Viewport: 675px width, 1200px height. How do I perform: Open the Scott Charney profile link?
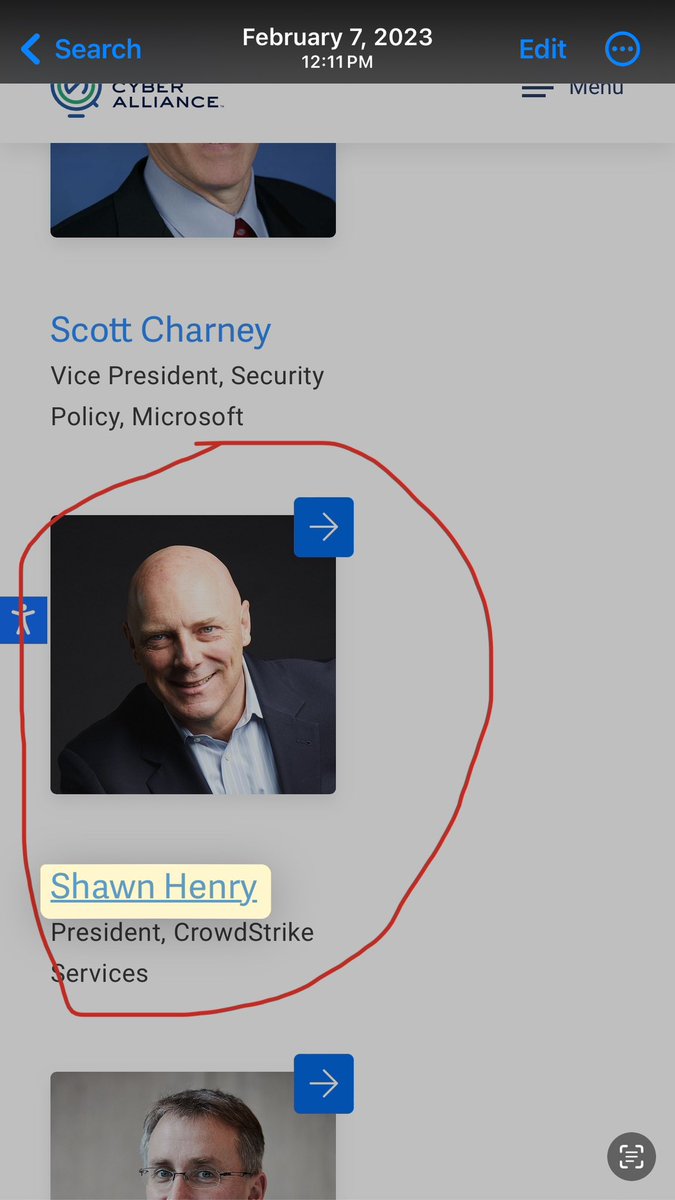point(161,330)
